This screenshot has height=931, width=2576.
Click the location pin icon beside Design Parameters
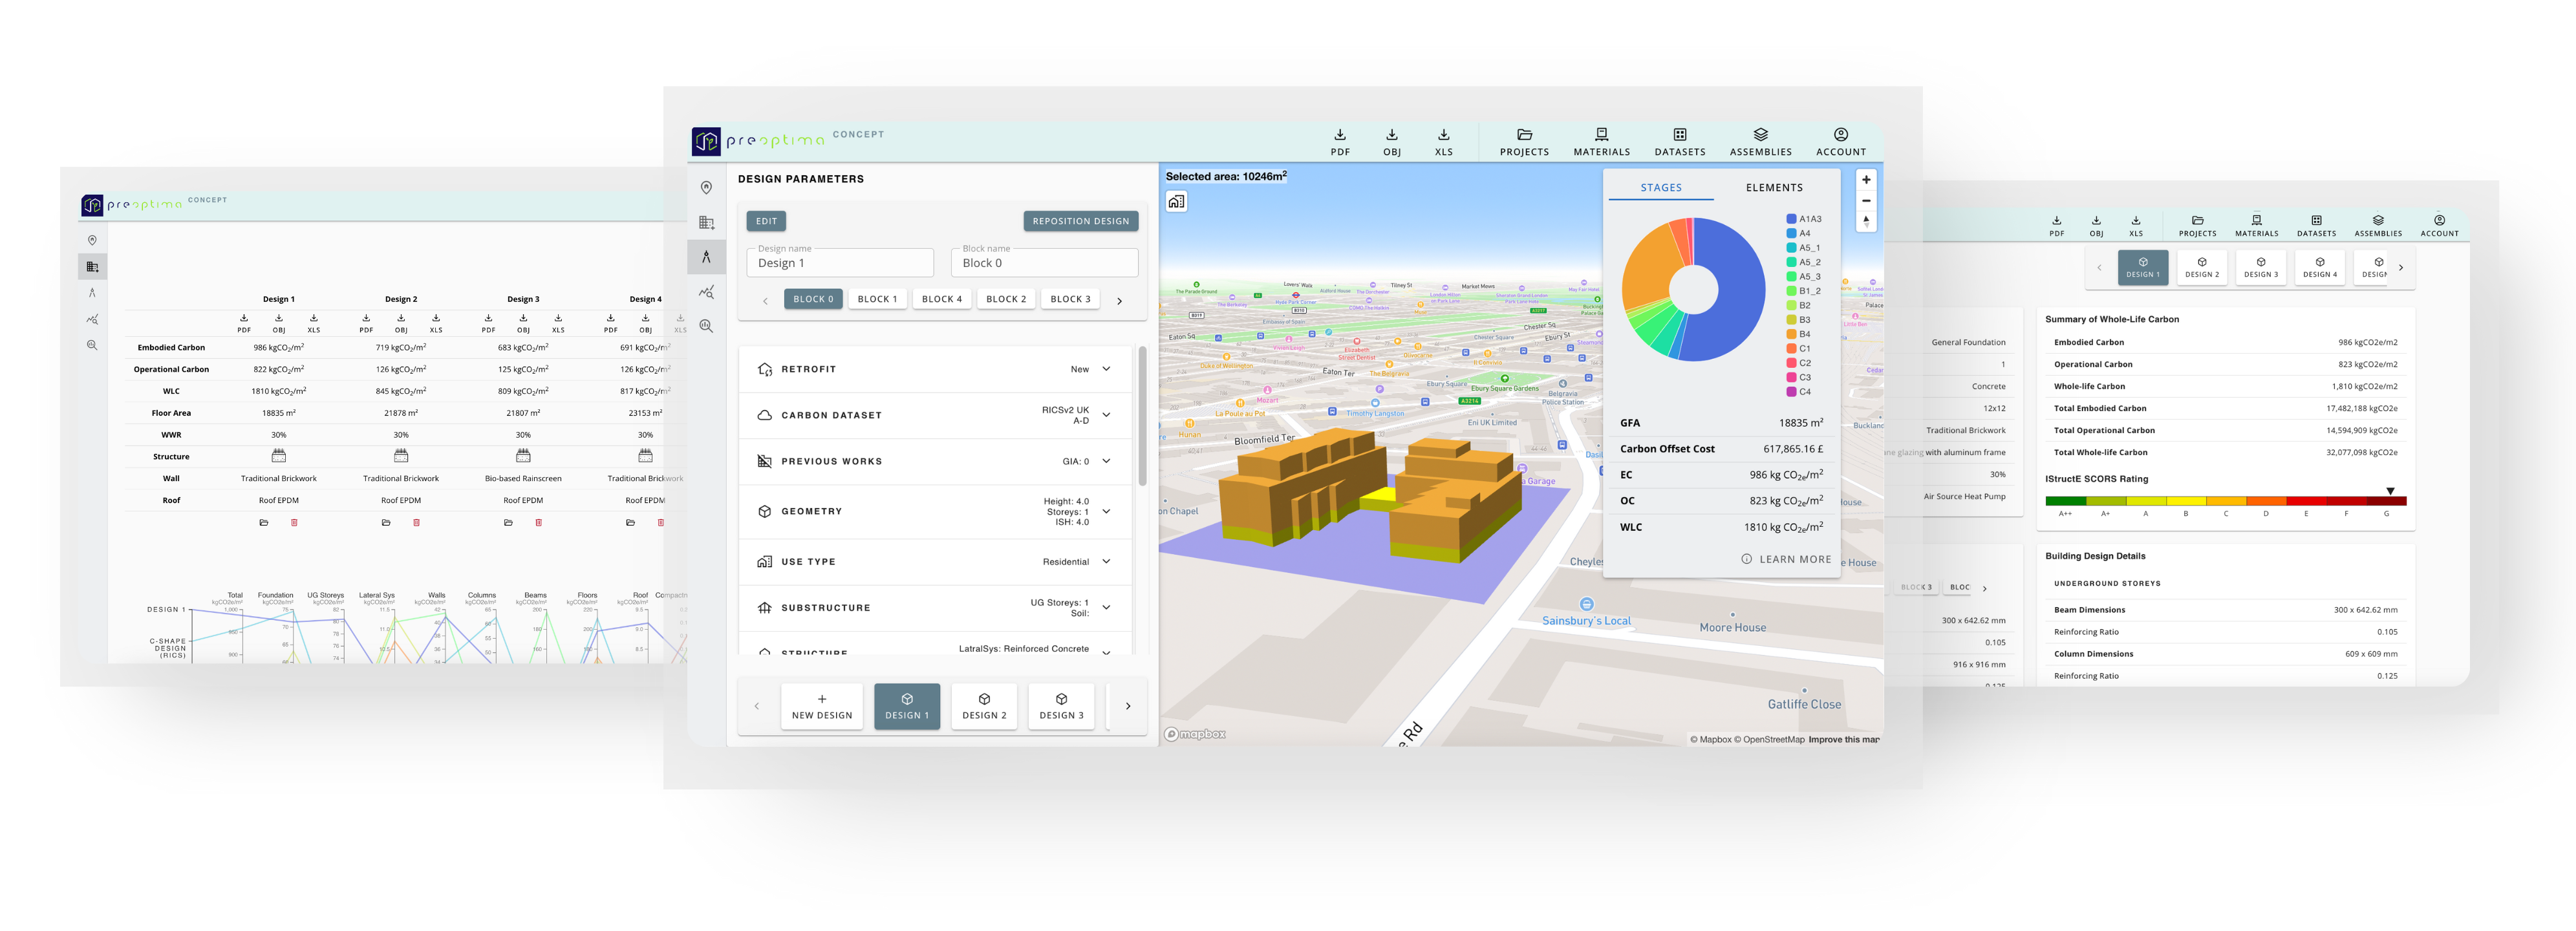(x=706, y=188)
